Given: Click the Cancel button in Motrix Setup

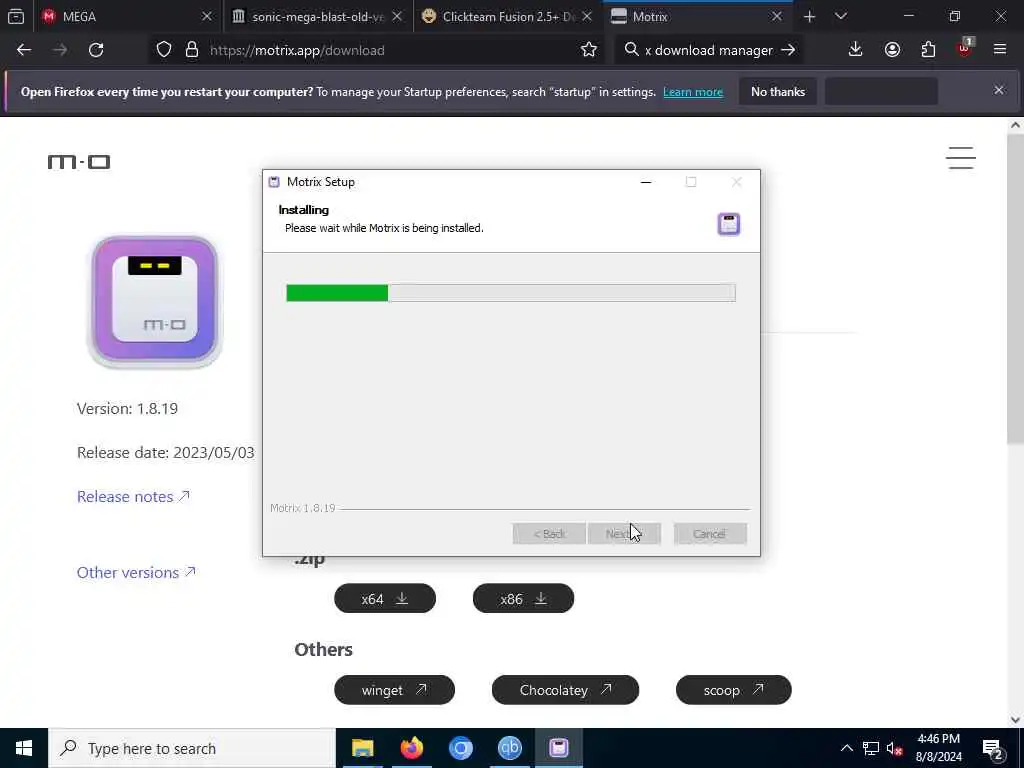Looking at the screenshot, I should pos(710,534).
